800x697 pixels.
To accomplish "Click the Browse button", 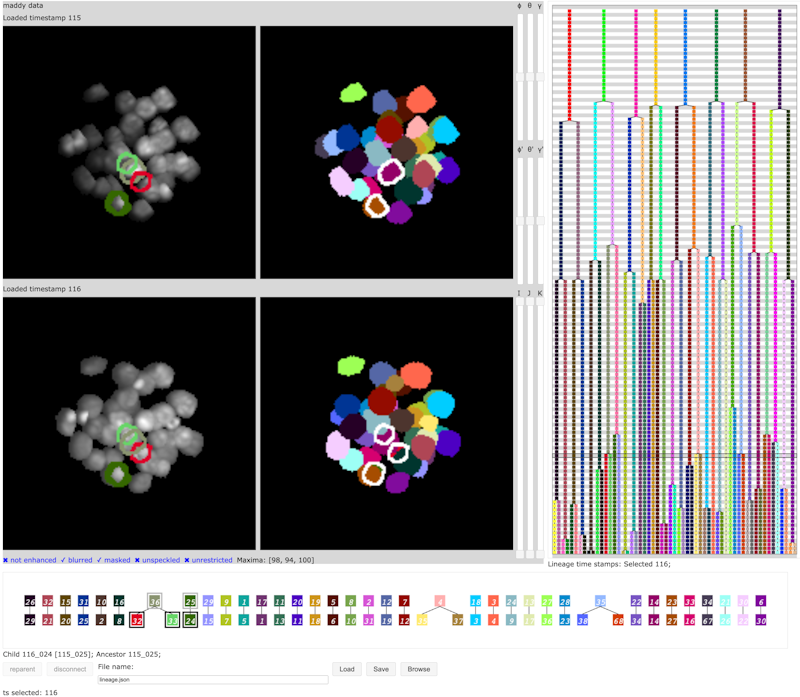I will pyautogui.click(x=419, y=669).
